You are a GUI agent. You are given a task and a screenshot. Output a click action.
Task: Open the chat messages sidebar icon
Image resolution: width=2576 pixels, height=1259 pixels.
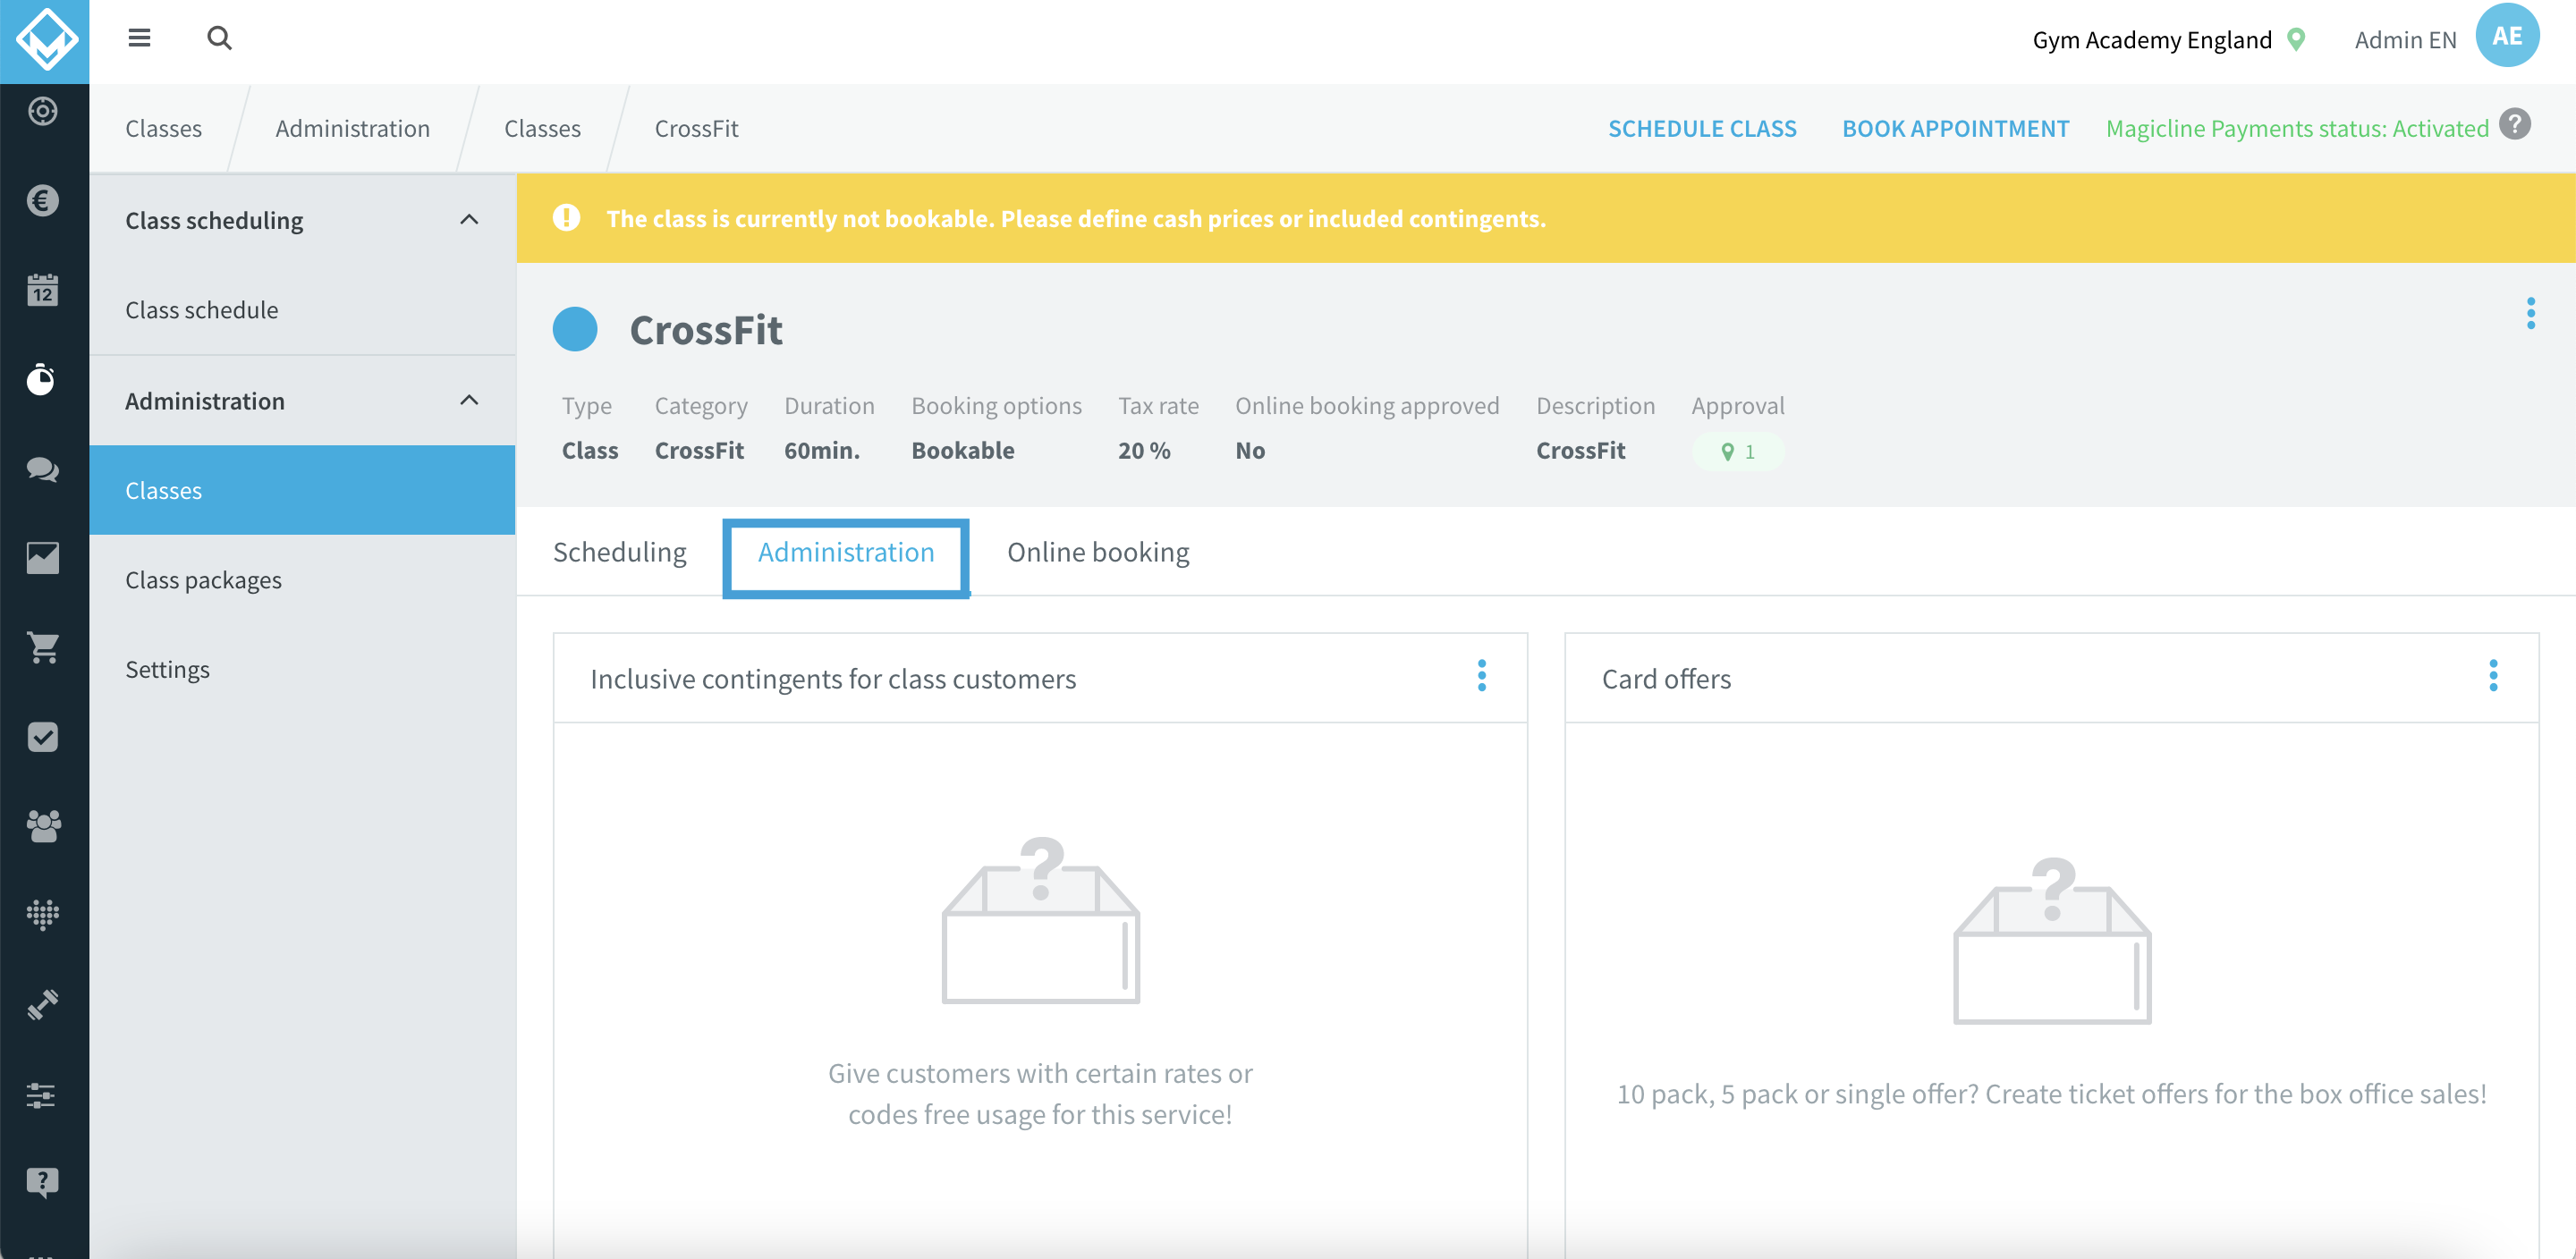pyautogui.click(x=43, y=469)
